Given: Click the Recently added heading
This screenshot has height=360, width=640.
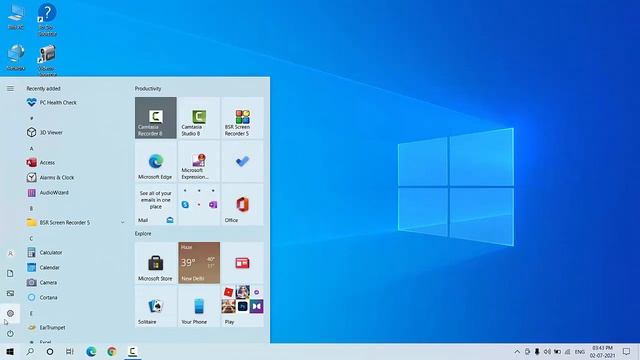Looking at the screenshot, I should pos(43,89).
